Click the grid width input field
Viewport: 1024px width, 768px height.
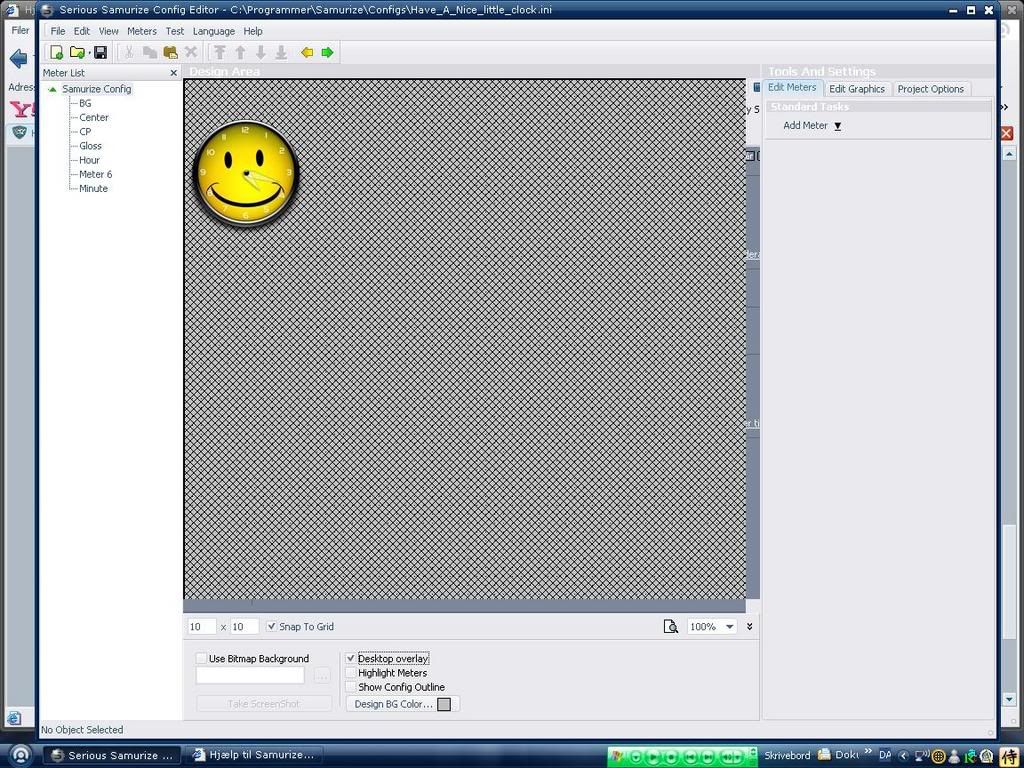point(201,626)
